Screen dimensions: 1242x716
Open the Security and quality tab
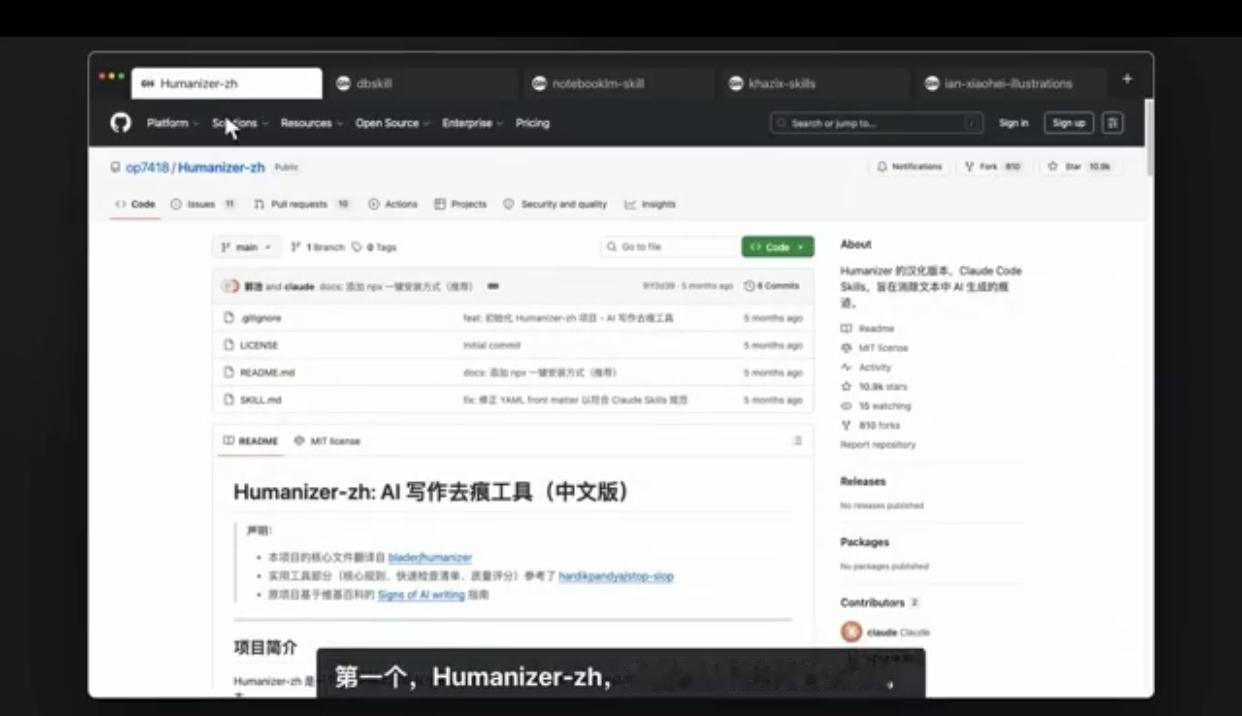555,204
